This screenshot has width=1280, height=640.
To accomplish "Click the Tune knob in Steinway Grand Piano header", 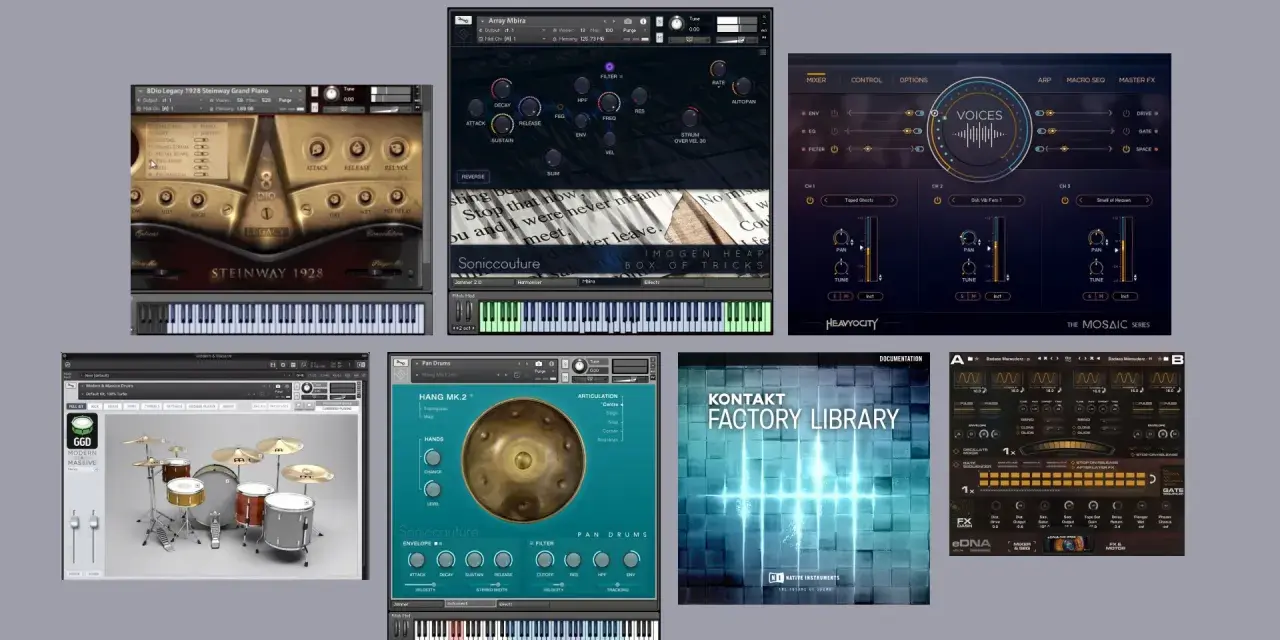I will click(331, 94).
